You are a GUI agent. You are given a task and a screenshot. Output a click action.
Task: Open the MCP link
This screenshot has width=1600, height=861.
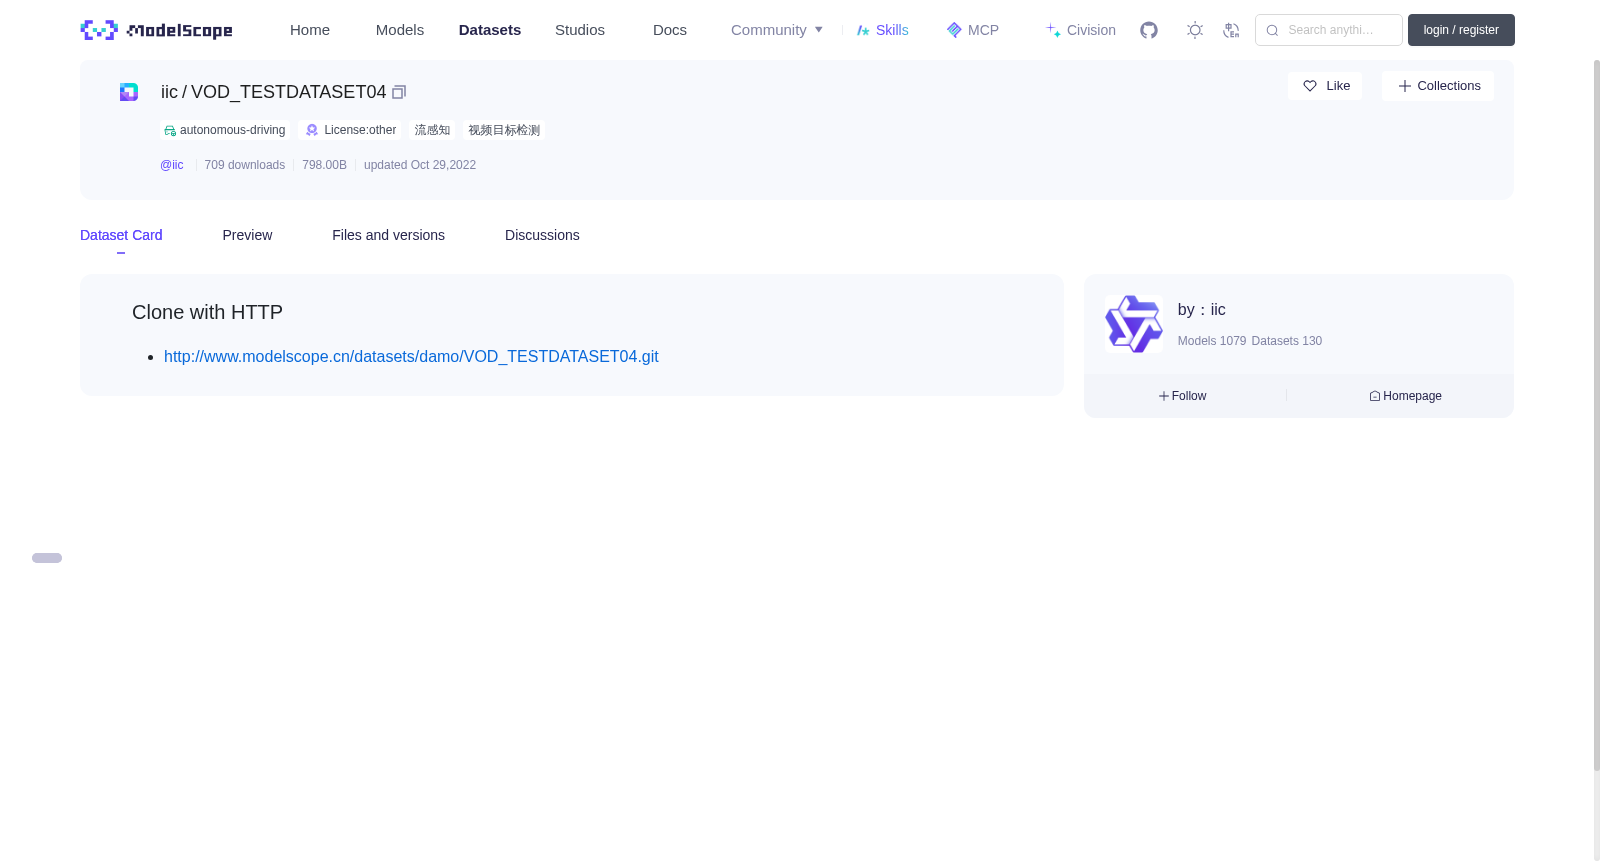tap(972, 30)
